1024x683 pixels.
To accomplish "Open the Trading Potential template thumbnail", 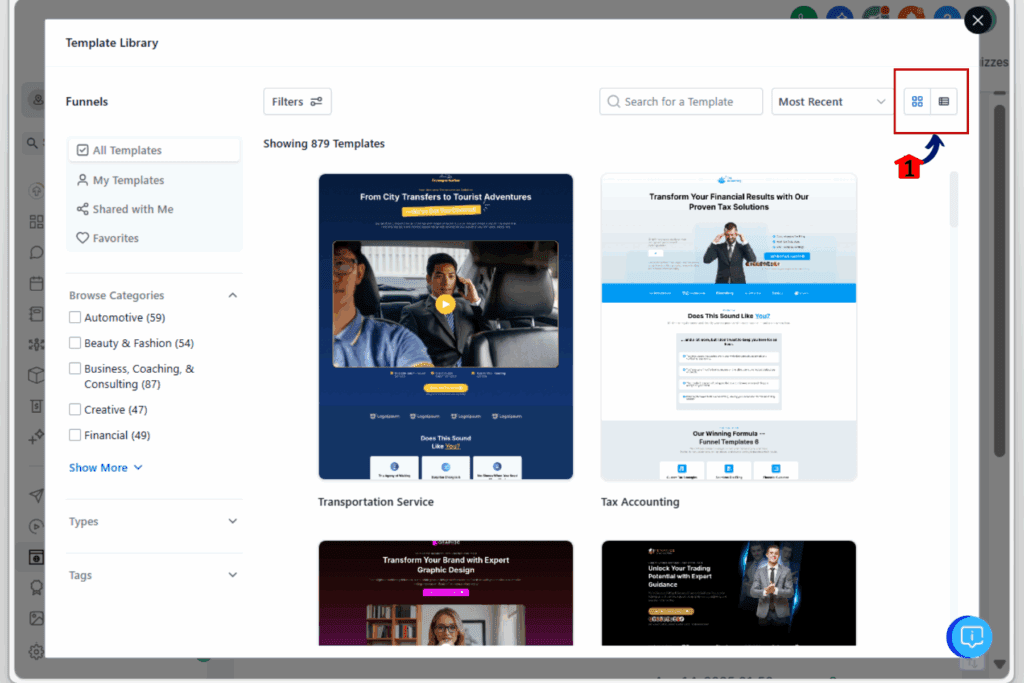I will (728, 593).
